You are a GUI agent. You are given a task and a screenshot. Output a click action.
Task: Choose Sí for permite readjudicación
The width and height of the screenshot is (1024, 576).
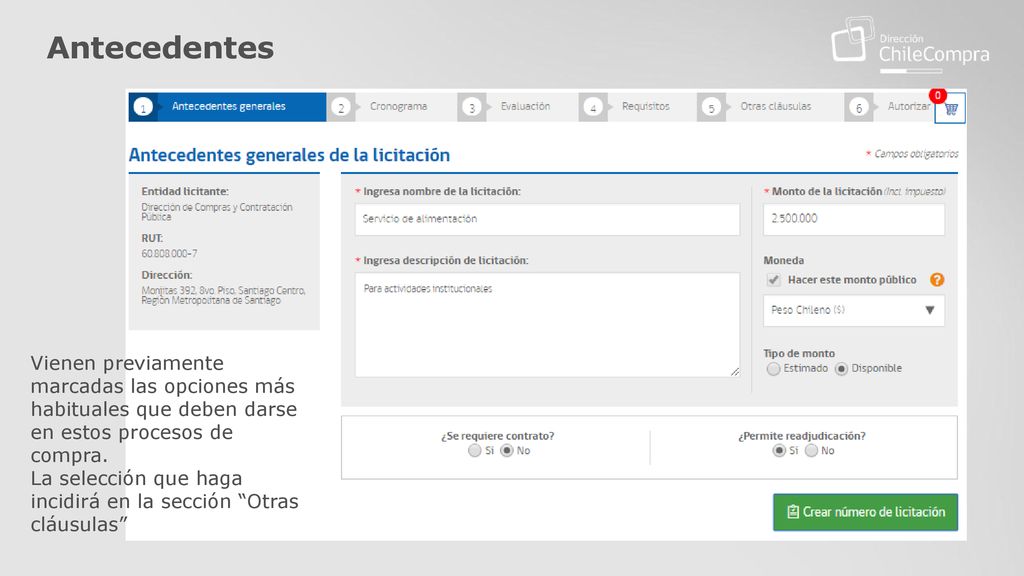[x=778, y=451]
